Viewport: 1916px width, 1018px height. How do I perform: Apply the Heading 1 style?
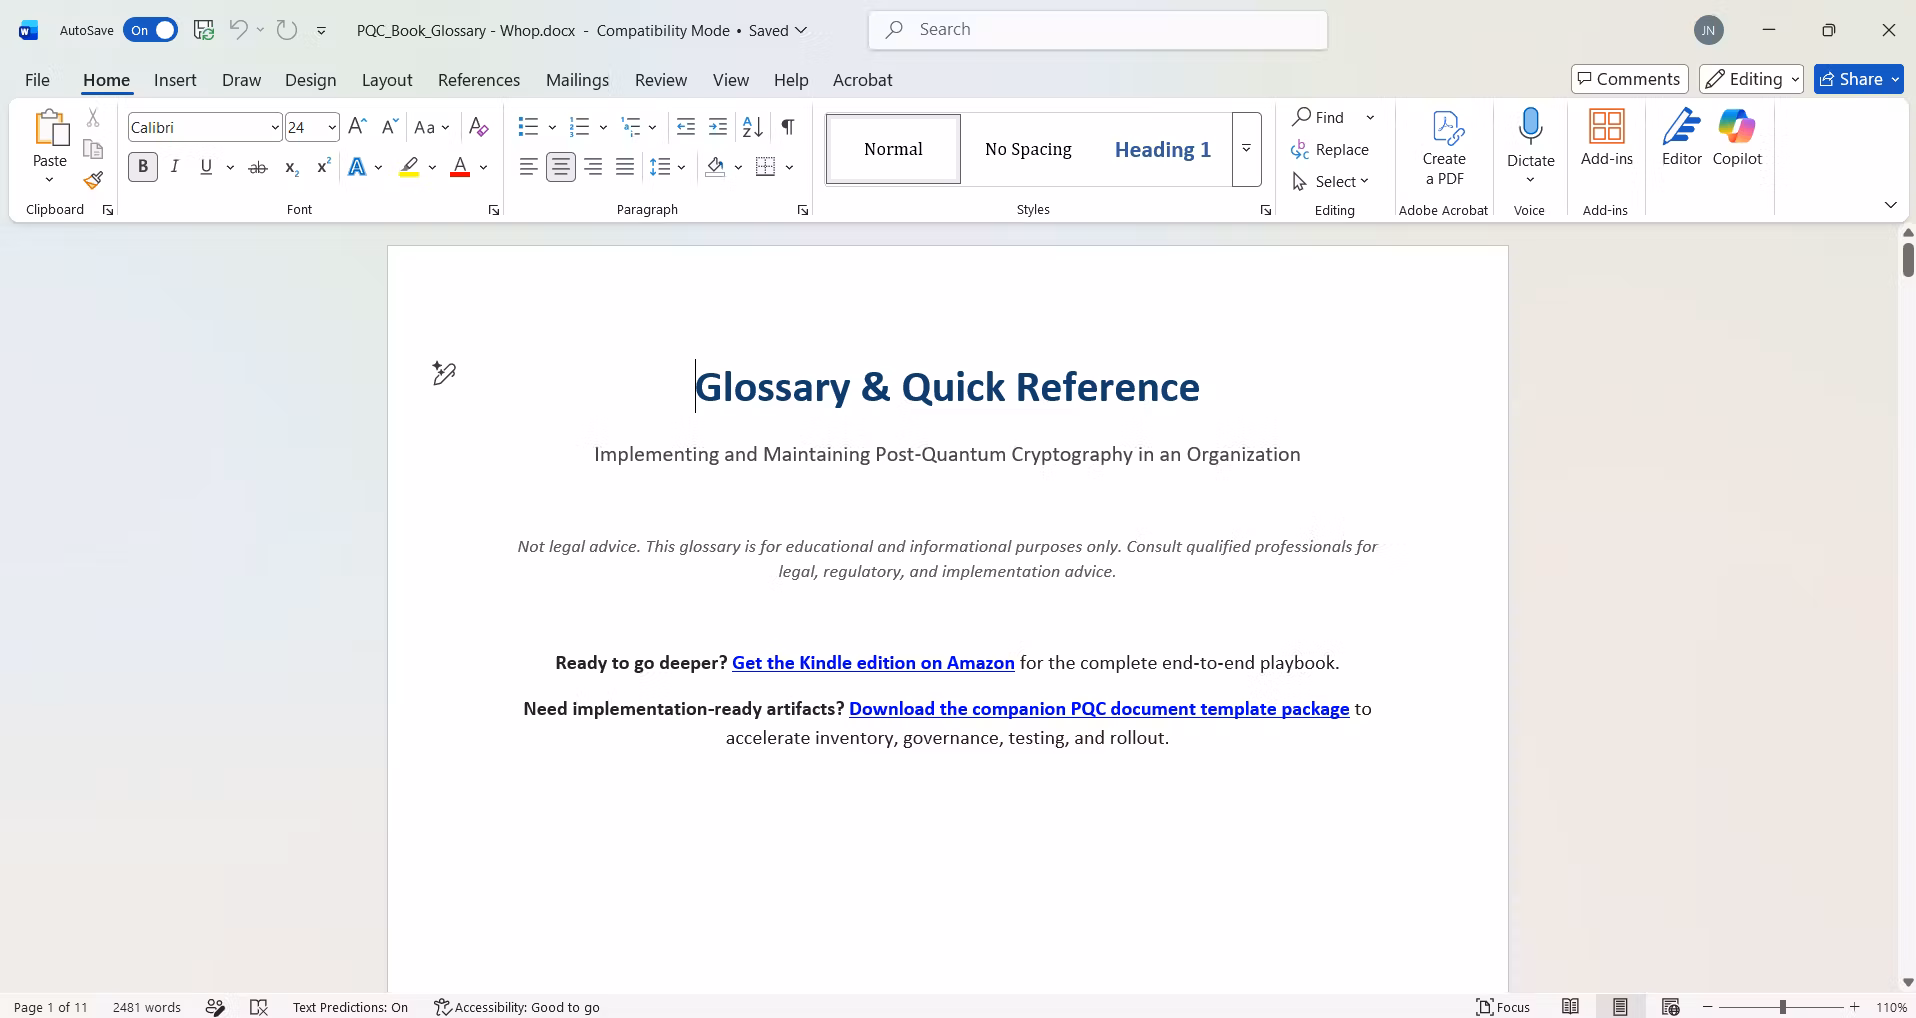(1163, 149)
